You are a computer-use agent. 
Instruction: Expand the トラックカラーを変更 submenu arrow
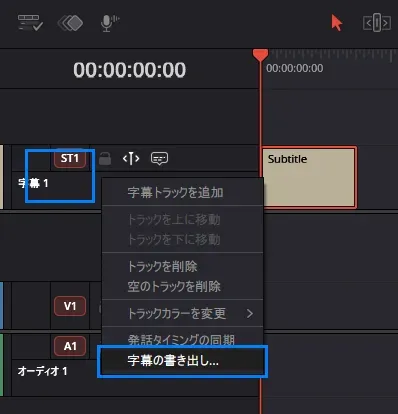(x=250, y=313)
